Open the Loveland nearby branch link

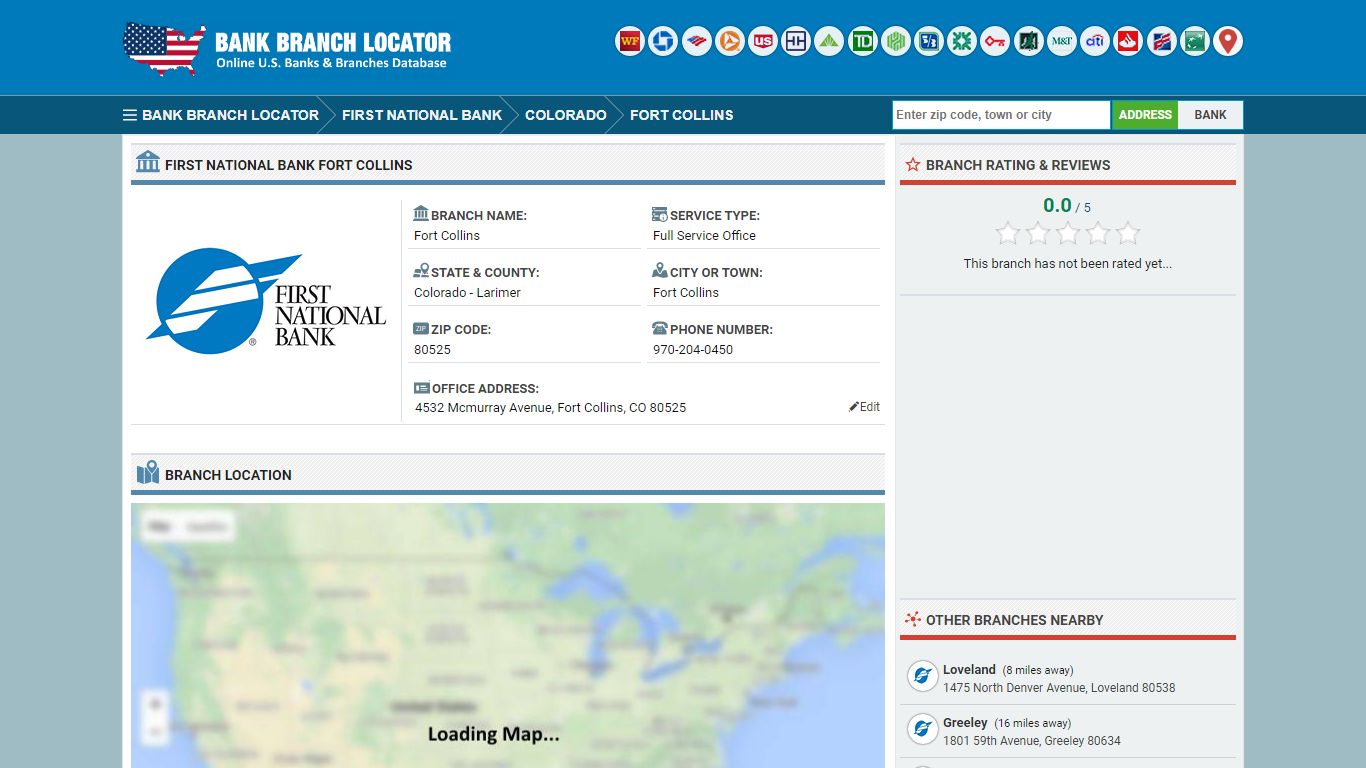[969, 670]
